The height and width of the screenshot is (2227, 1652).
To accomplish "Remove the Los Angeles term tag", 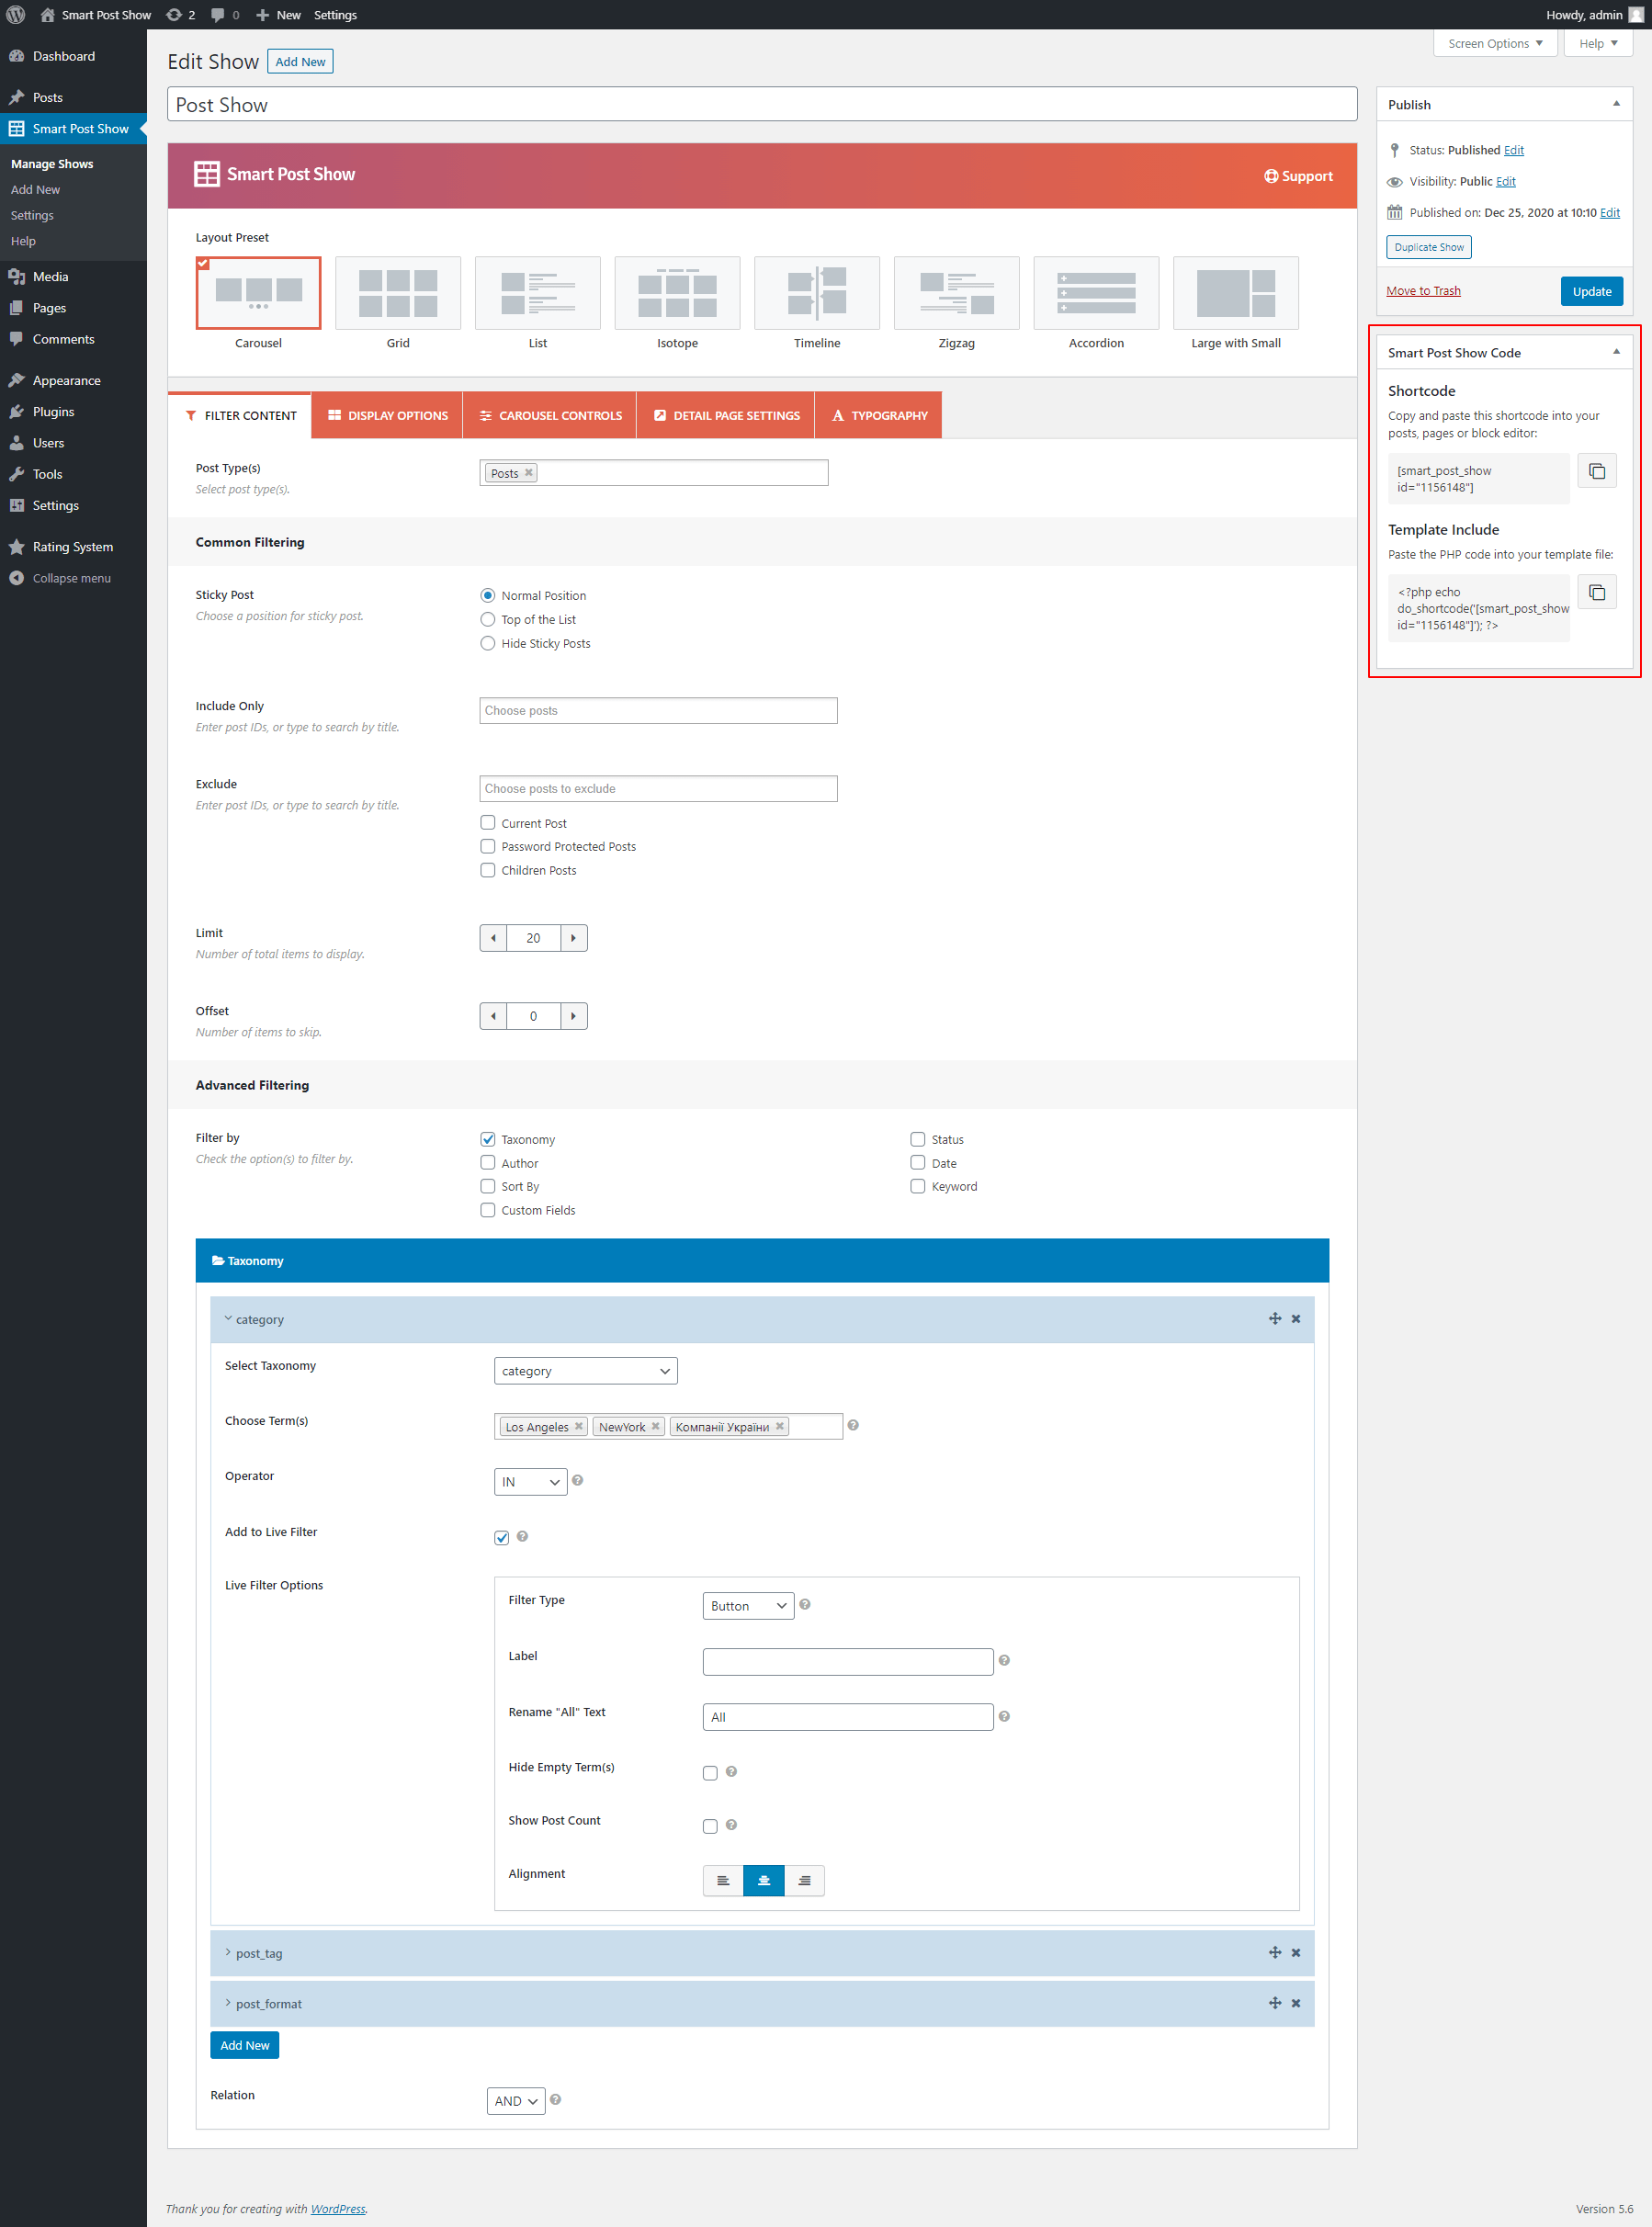I will 579,1427.
